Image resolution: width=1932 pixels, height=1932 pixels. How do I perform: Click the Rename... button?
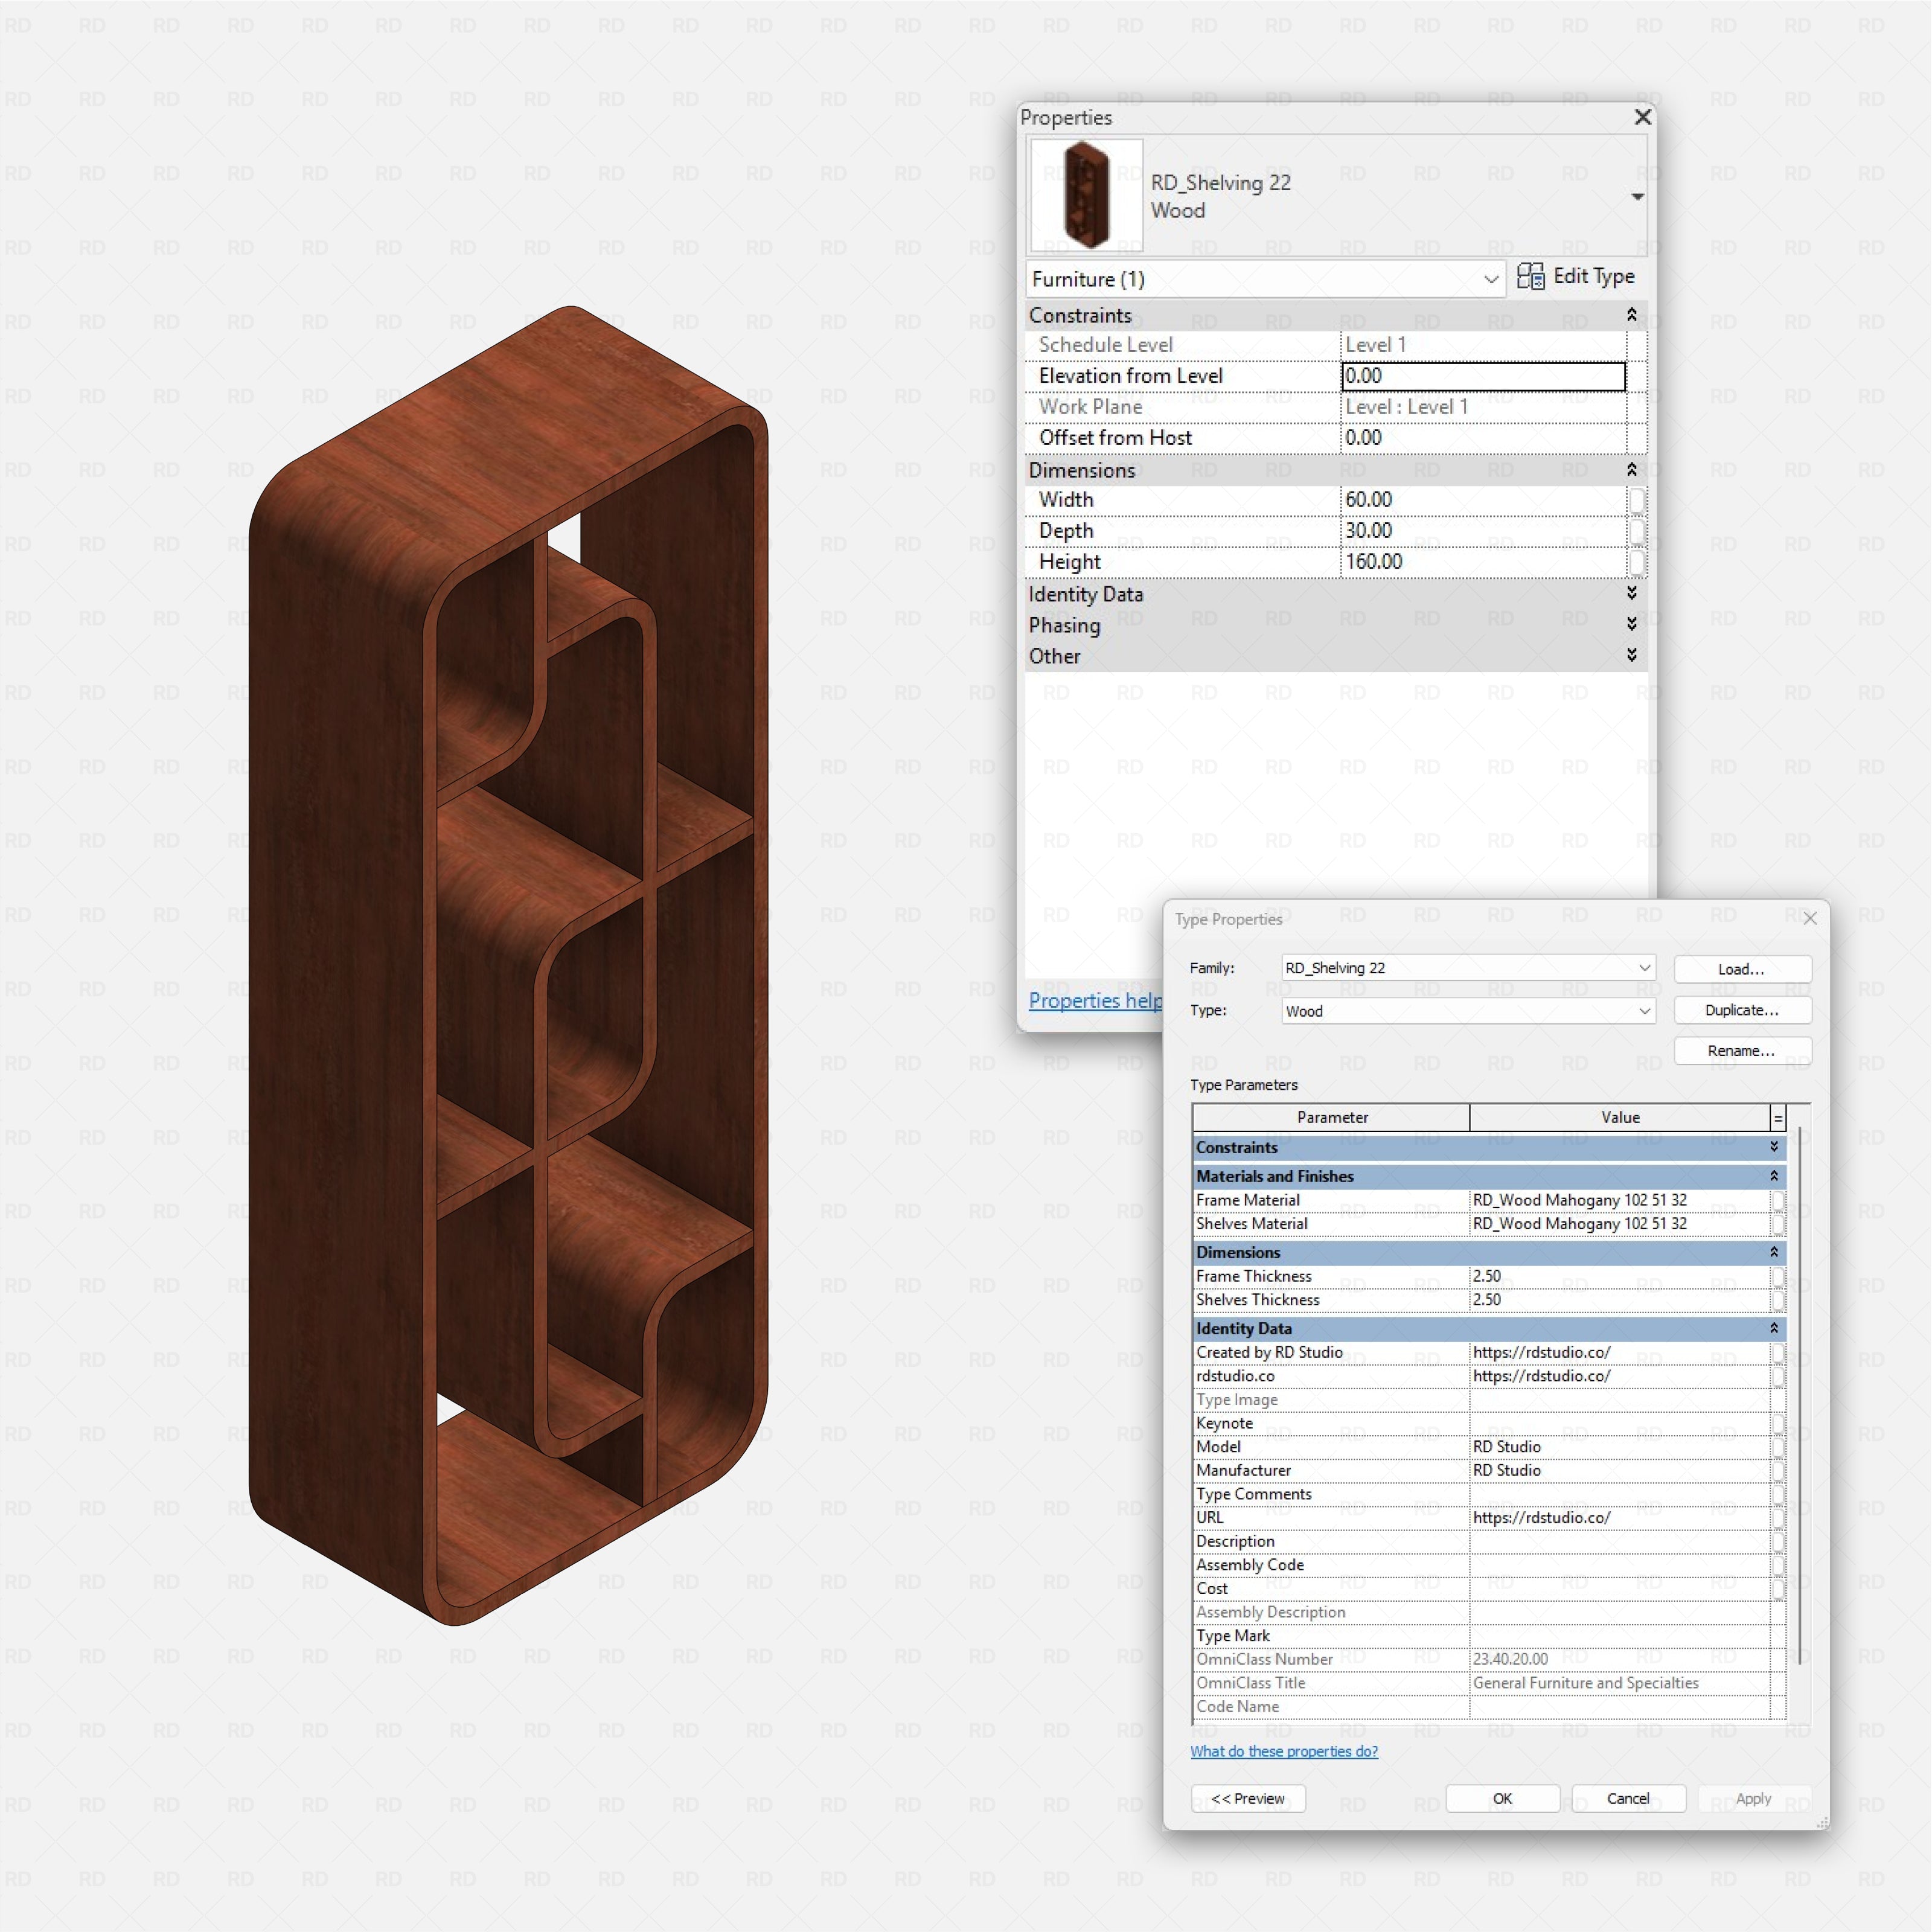point(1742,1051)
